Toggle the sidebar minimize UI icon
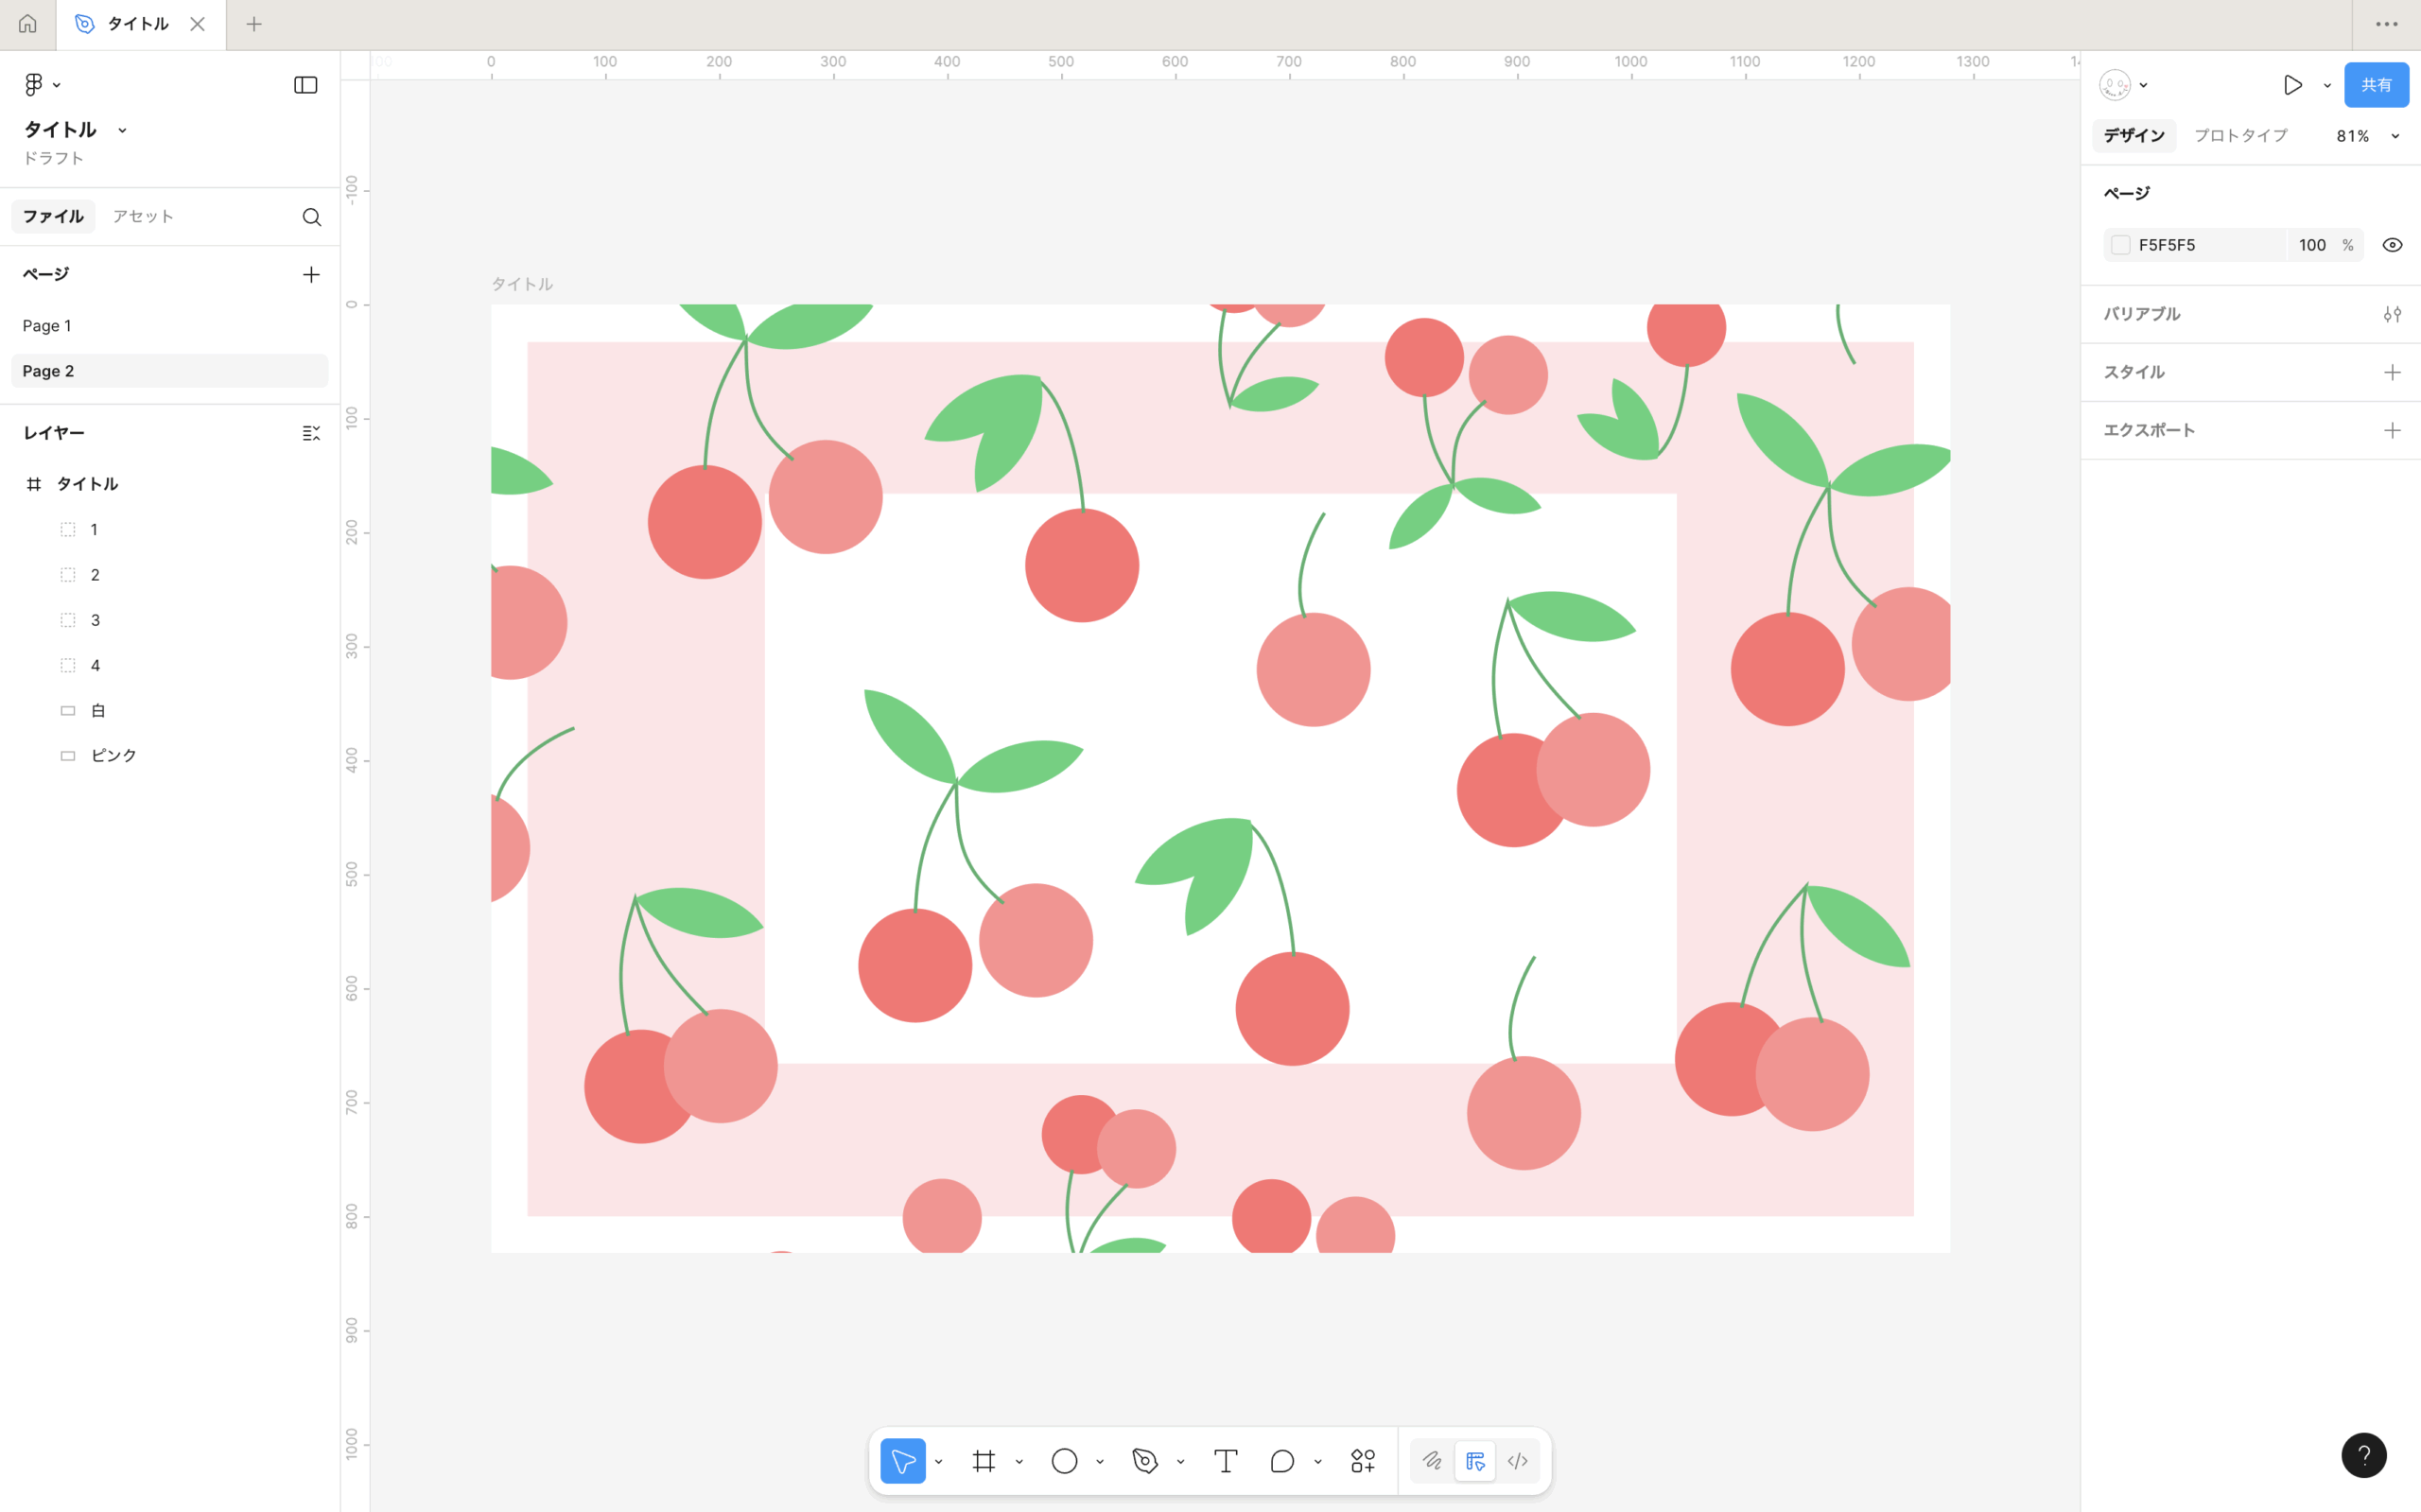This screenshot has height=1512, width=2421. [x=306, y=85]
